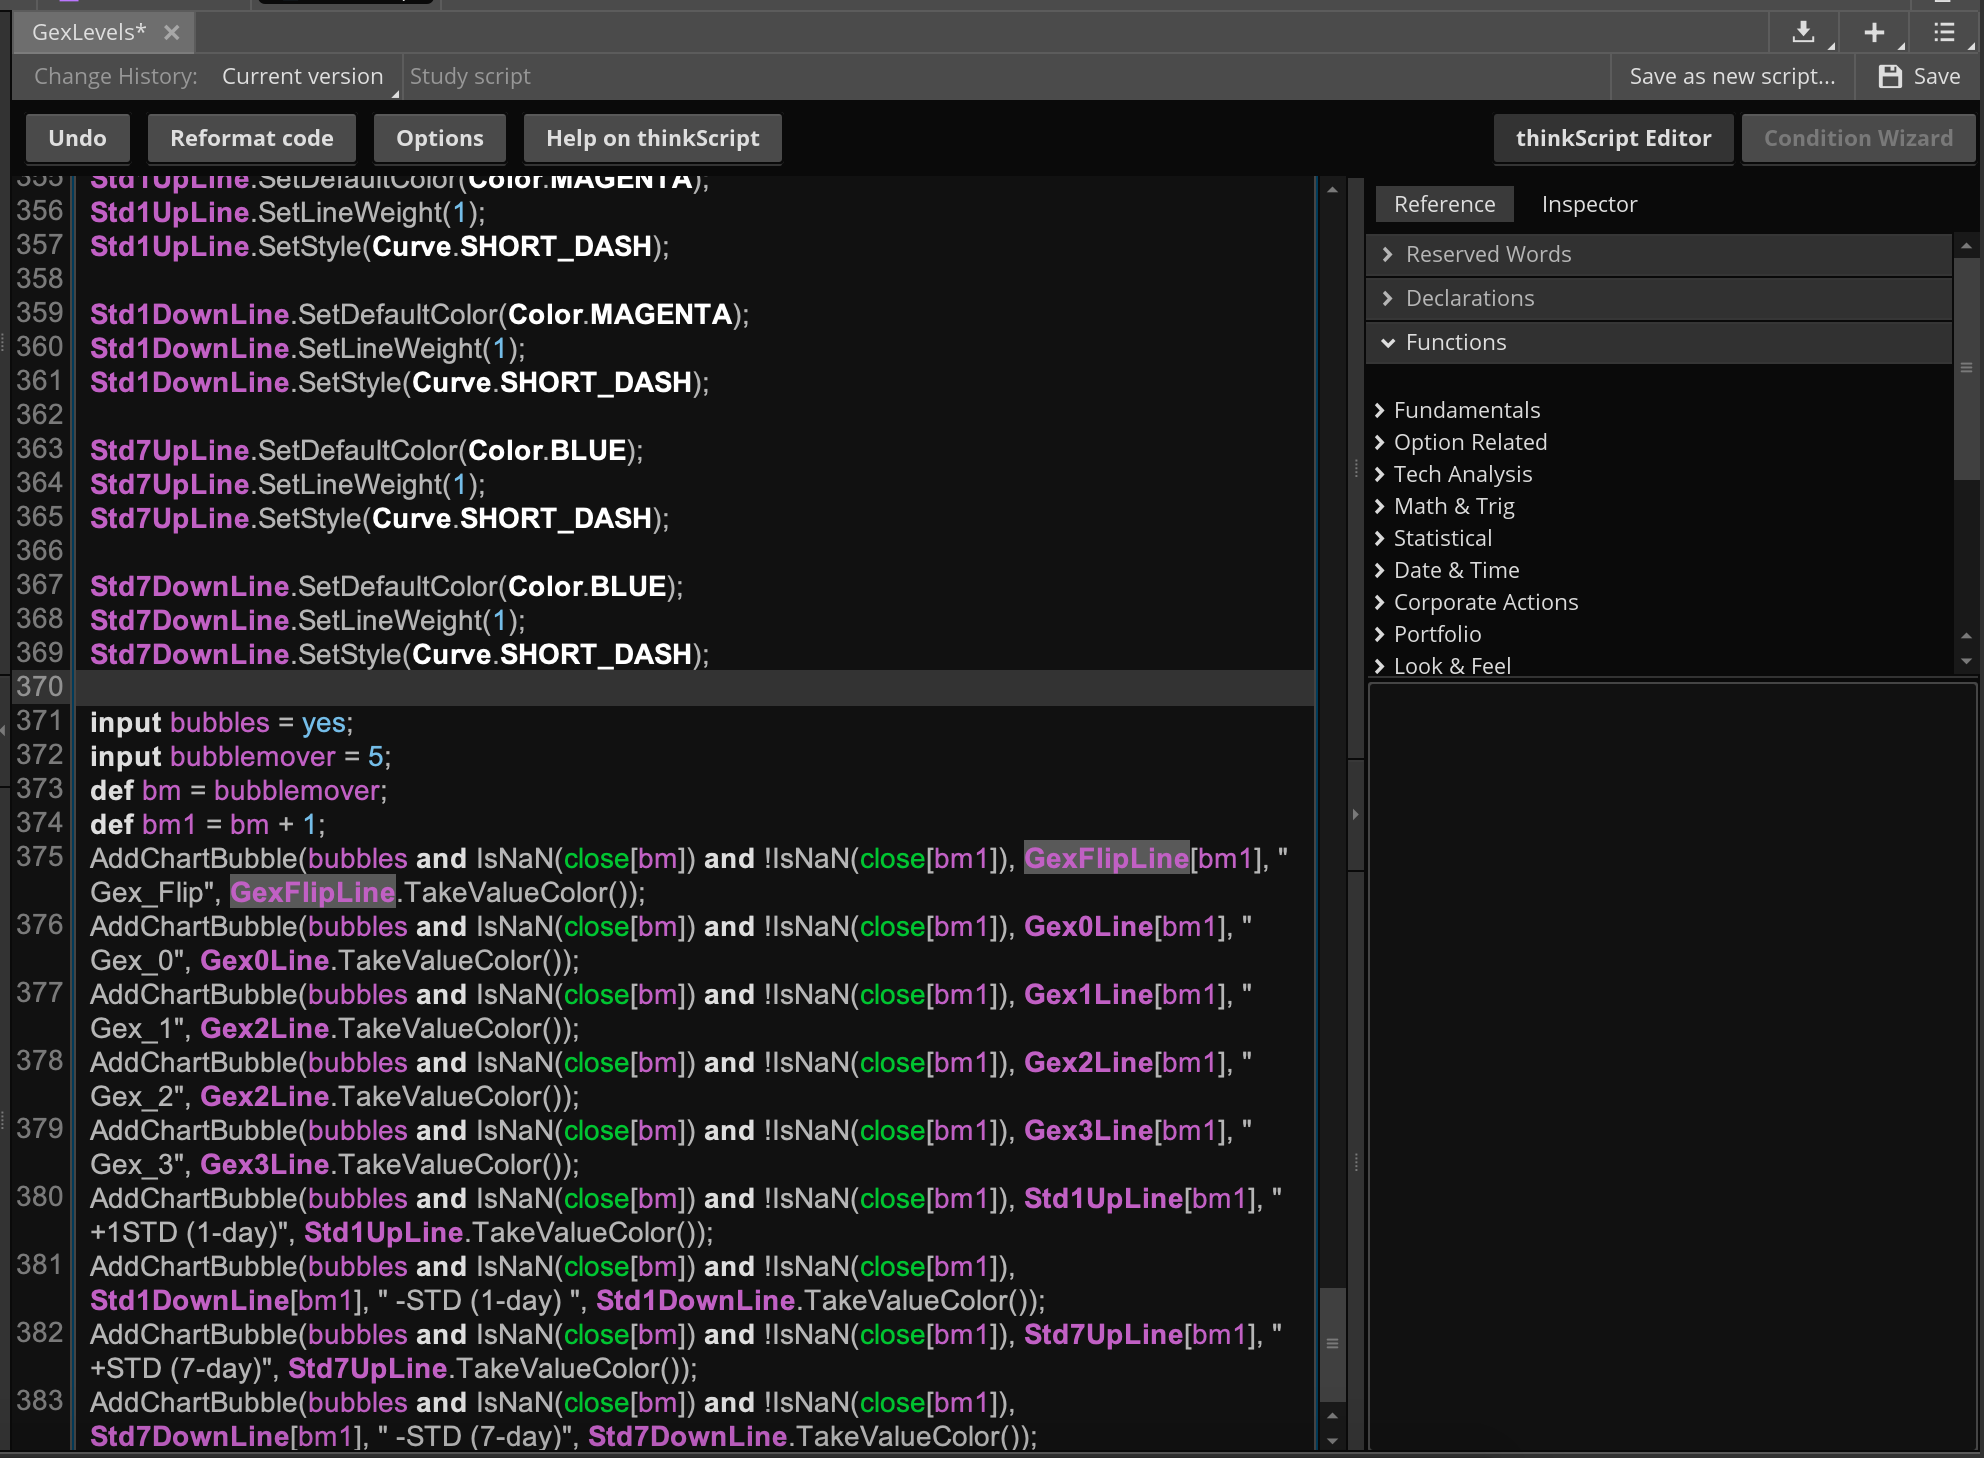Click Std7UpLine.SetDefaultColor line 363
This screenshot has height=1458, width=1984.
point(366,450)
